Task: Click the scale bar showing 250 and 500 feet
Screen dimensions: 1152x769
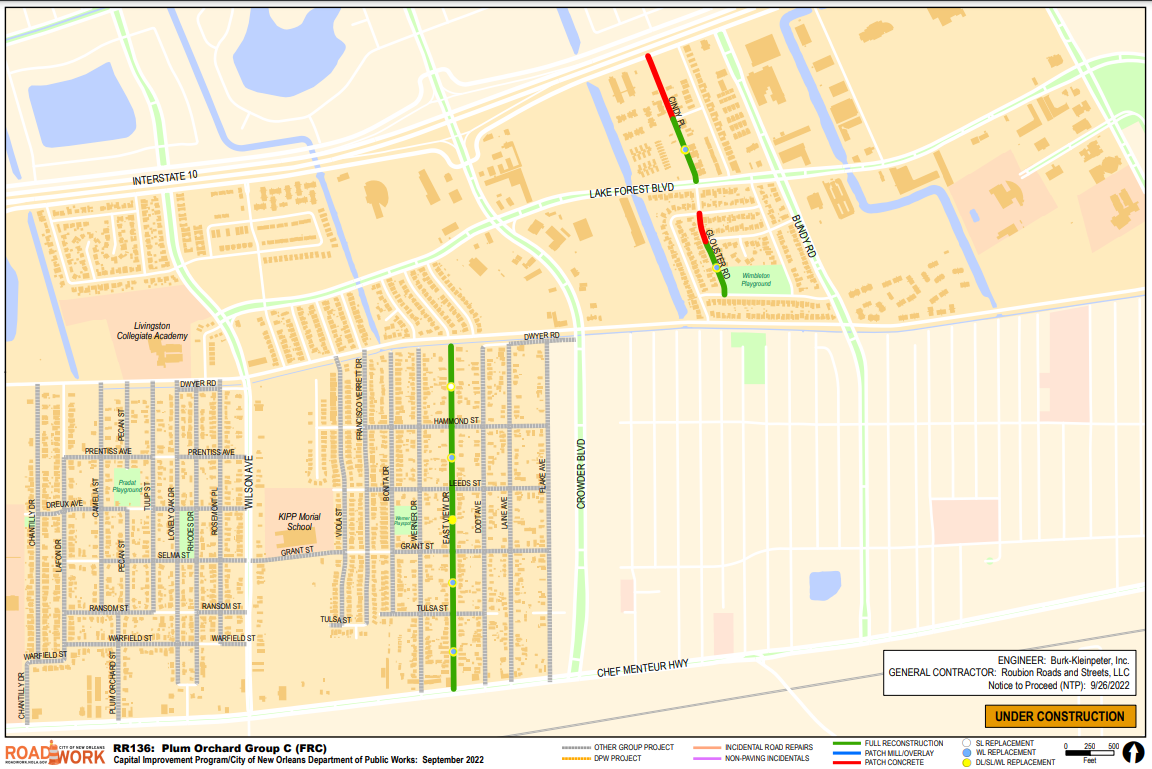Action: 1090,751
